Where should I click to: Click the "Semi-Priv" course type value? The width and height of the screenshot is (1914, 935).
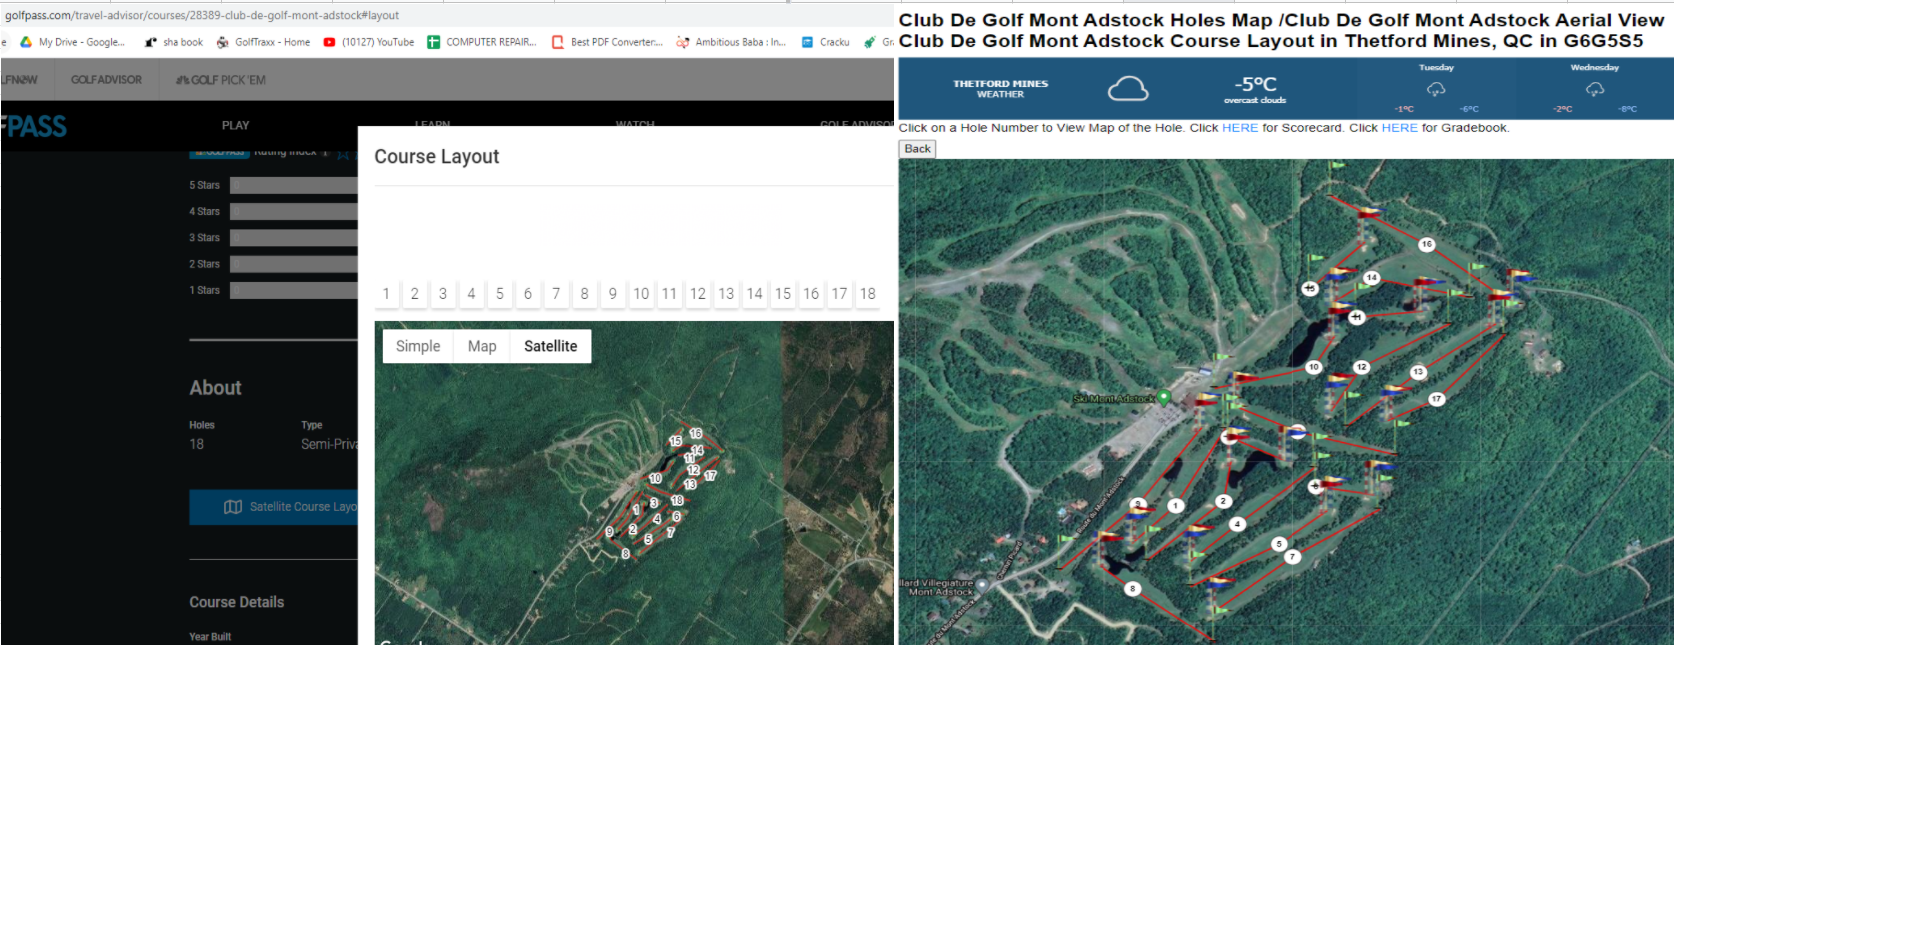329,444
